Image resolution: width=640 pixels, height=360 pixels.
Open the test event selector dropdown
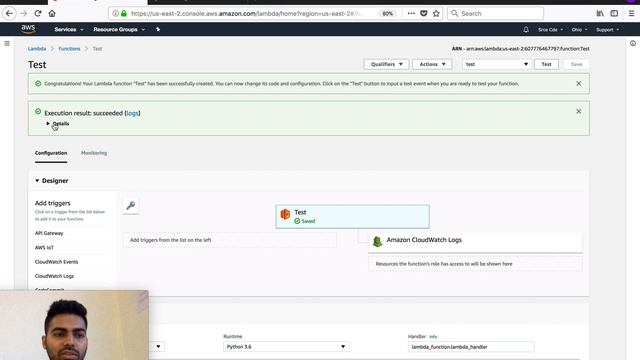(497, 64)
